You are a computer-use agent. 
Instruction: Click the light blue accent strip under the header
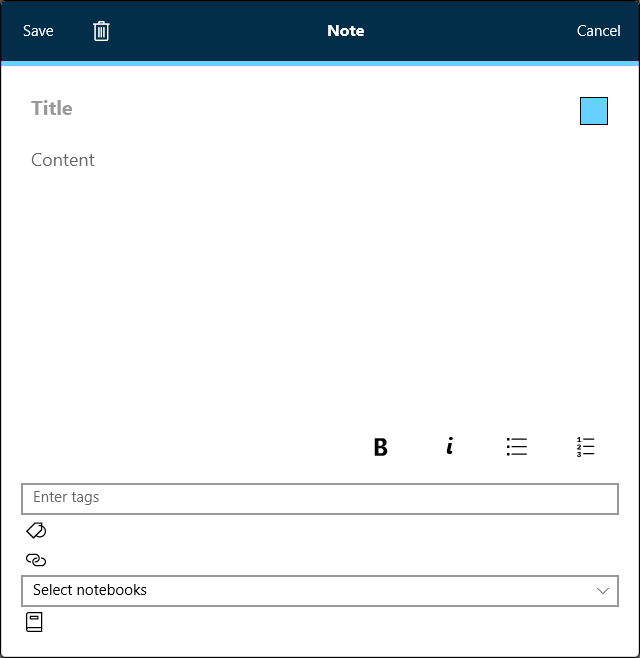(320, 63)
